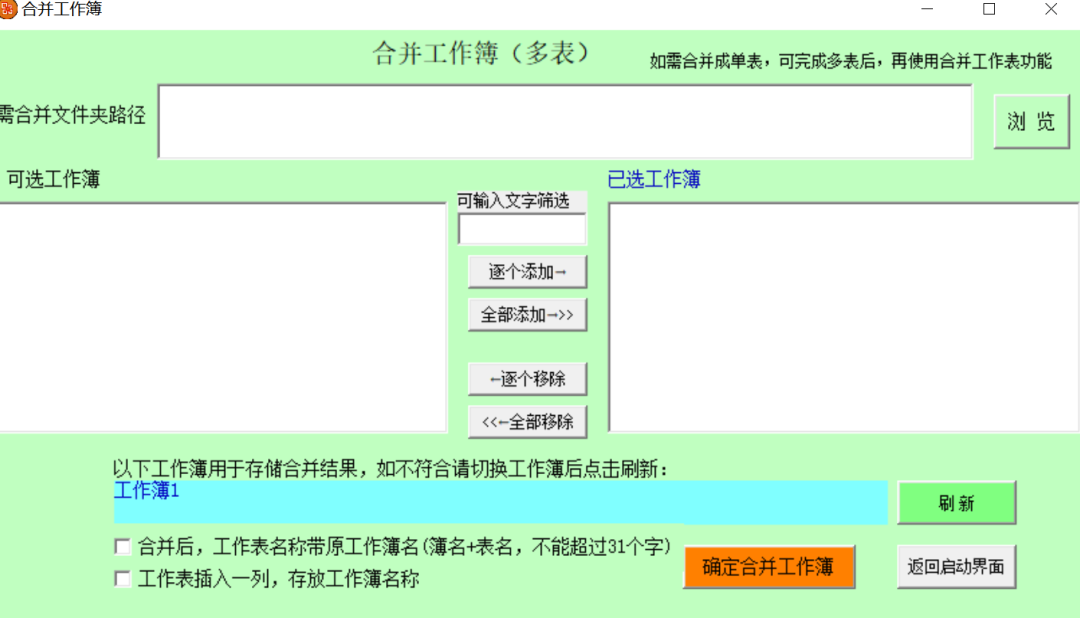Screen dimensions: 1080x618
Task: Click the 浏览 button to choose a folder
Action: pos(1031,120)
